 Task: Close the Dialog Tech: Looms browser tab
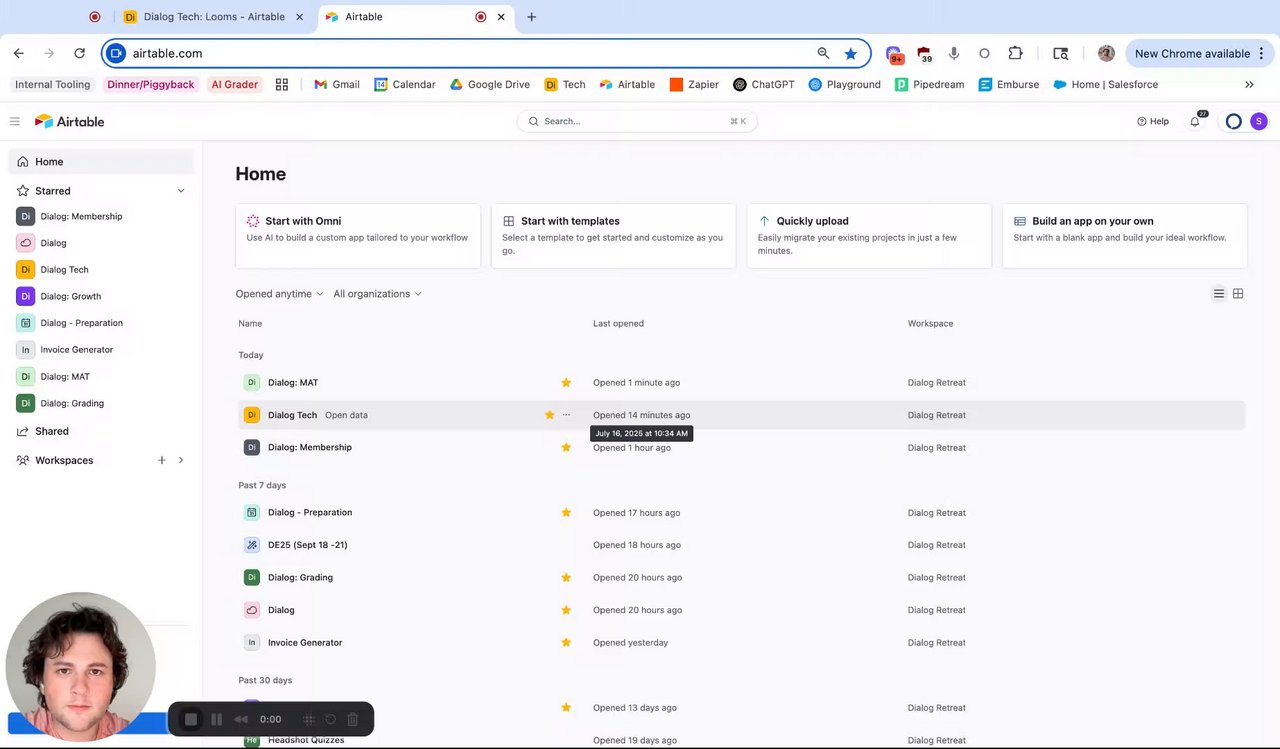299,17
